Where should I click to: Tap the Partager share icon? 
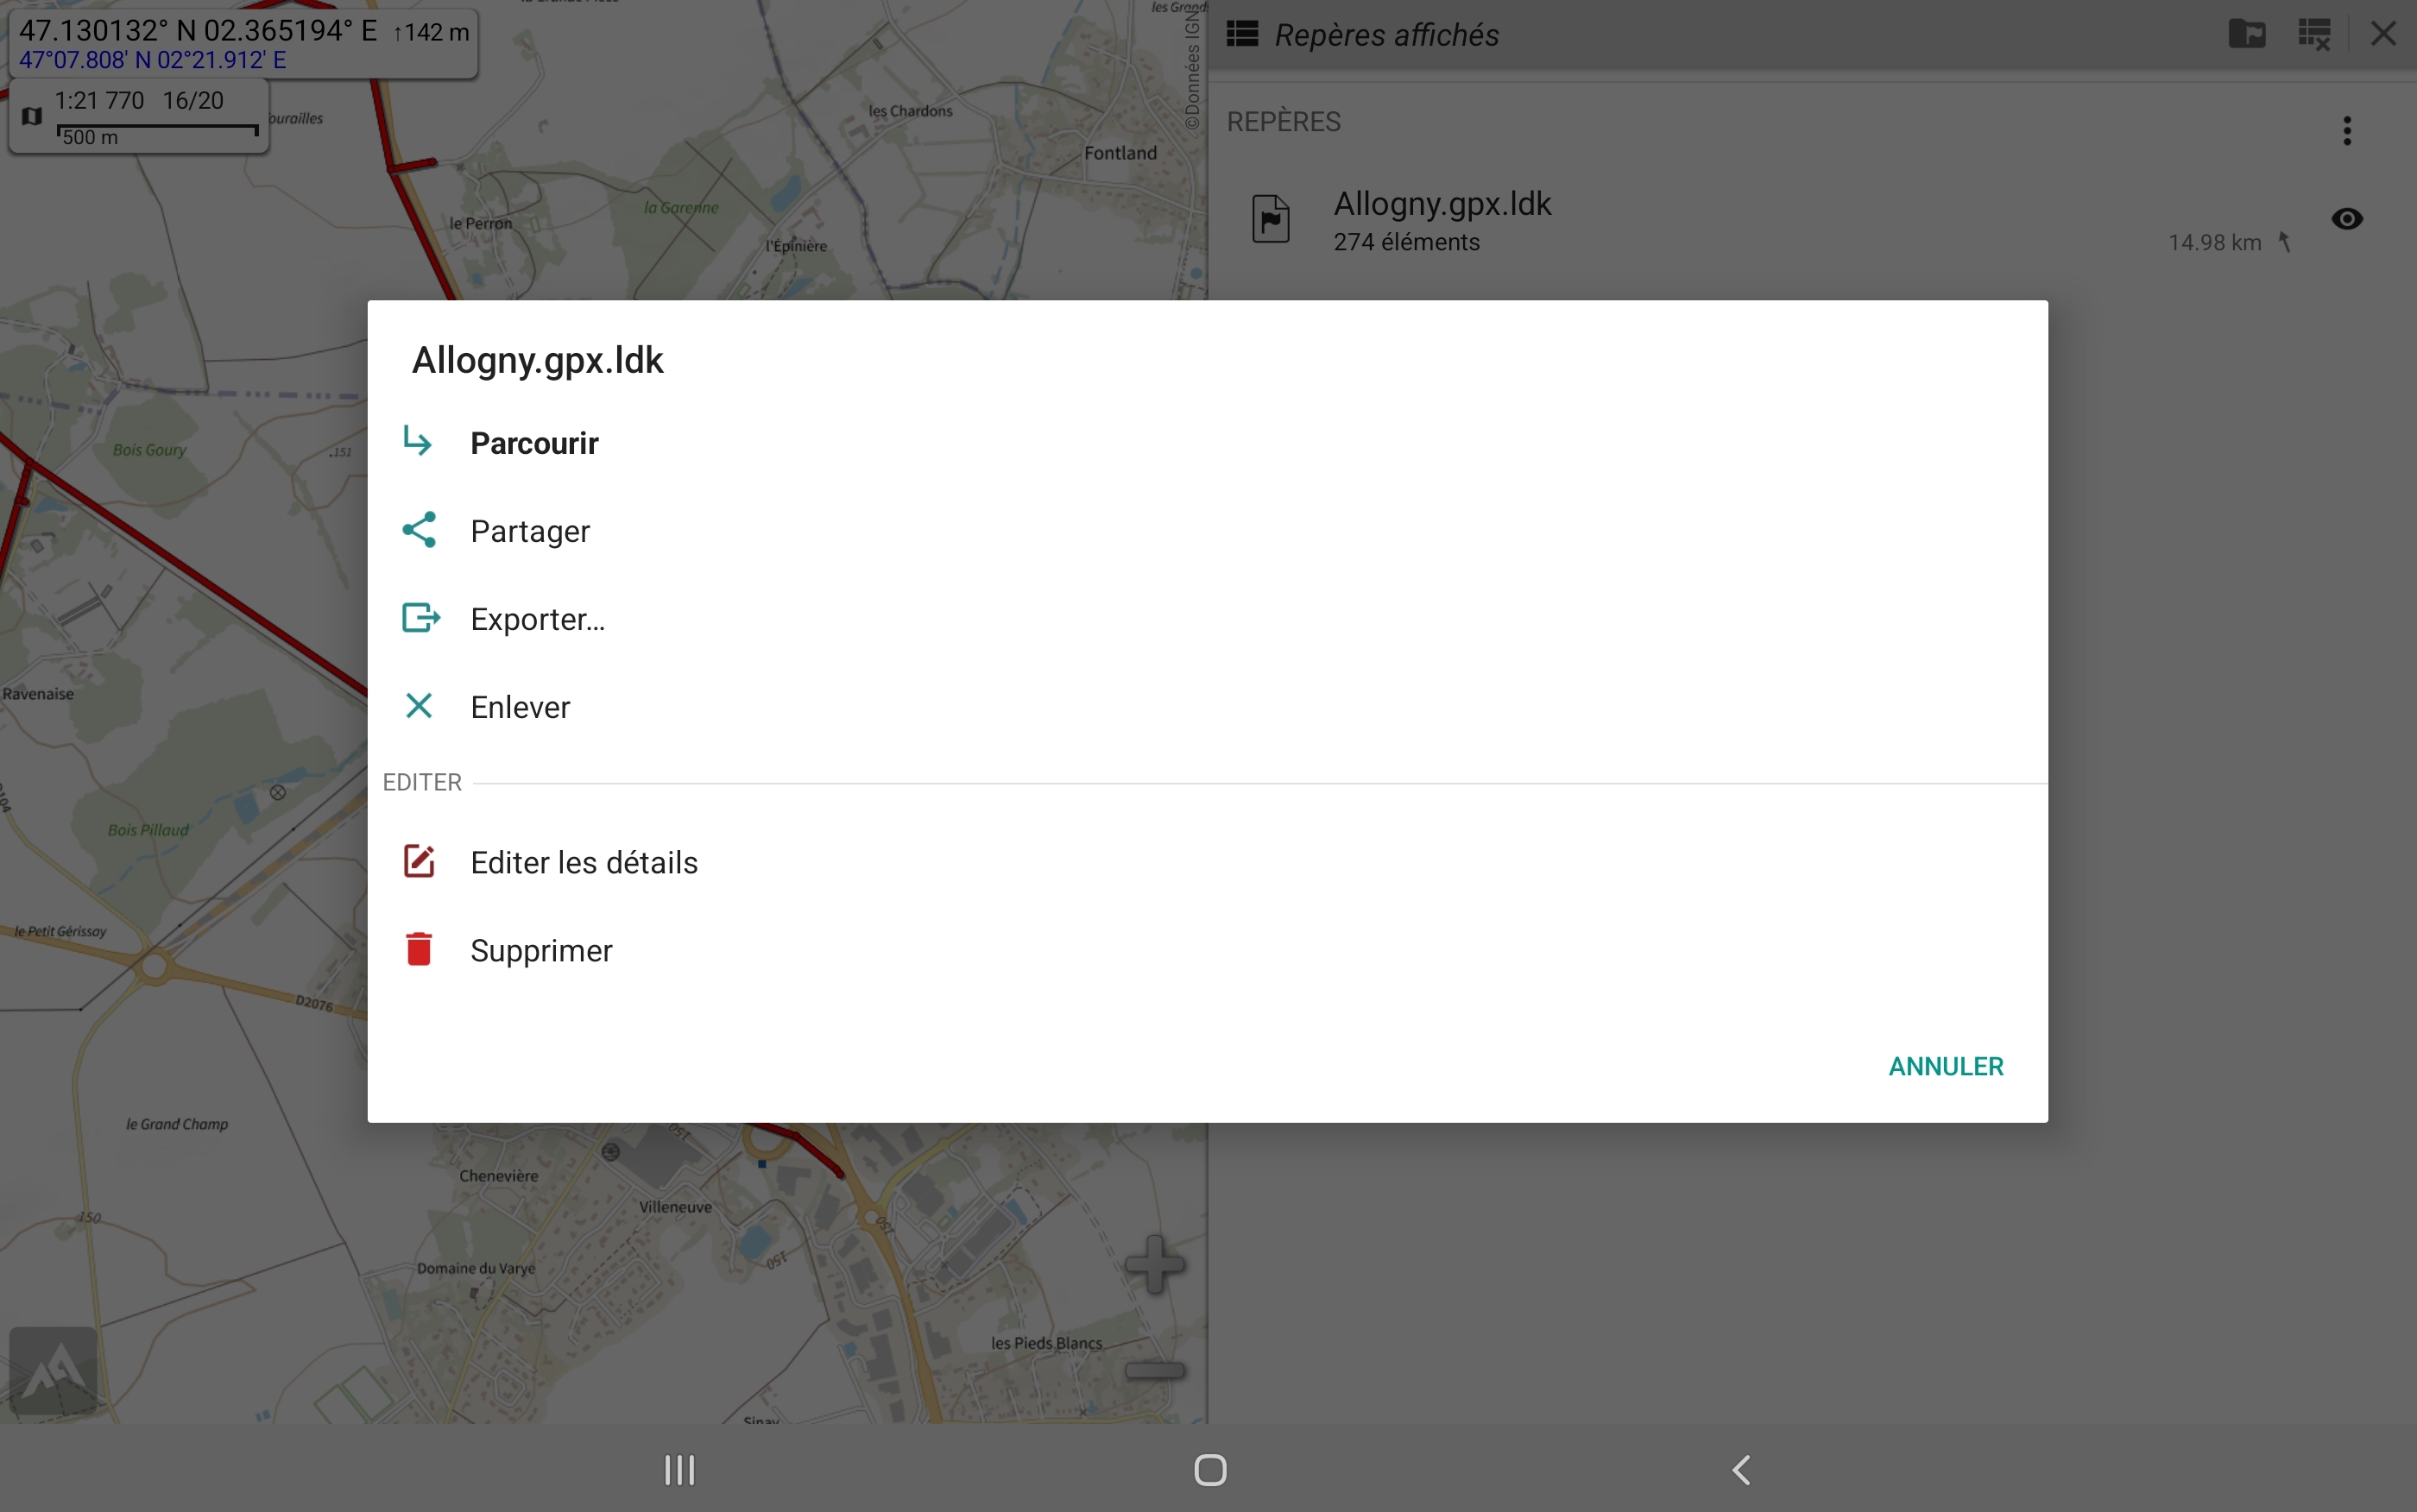tap(419, 530)
